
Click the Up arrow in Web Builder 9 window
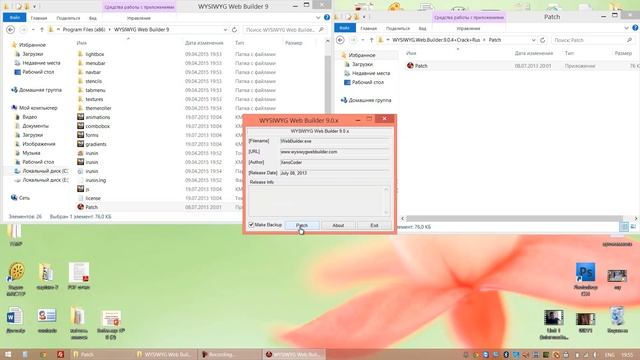tap(42, 29)
